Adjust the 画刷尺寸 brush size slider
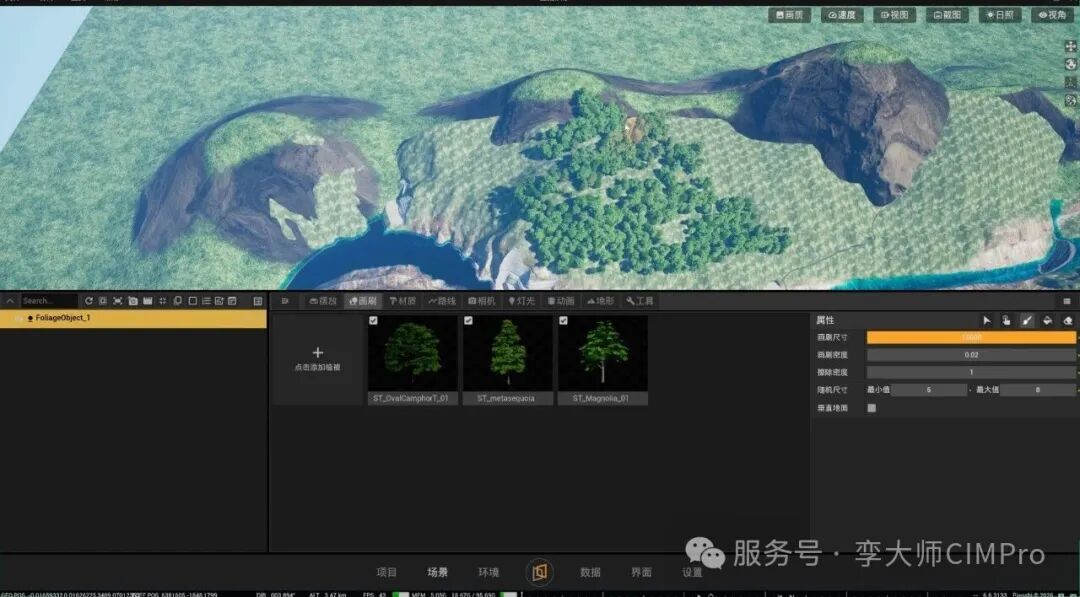 tap(970, 337)
